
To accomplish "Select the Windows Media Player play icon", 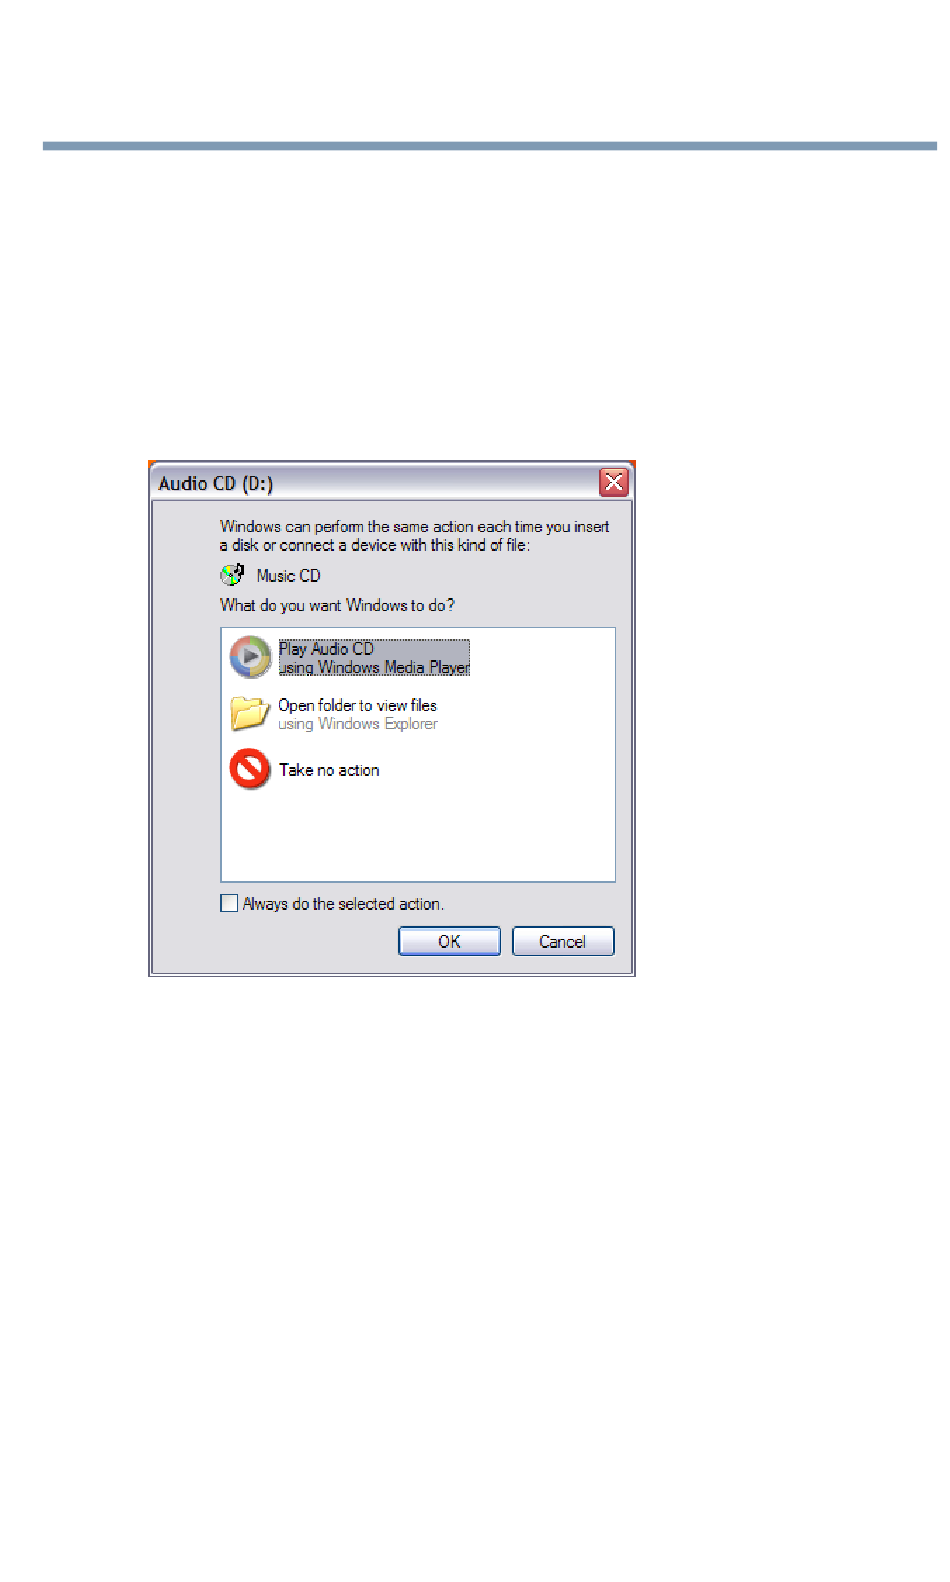I will [x=250, y=657].
